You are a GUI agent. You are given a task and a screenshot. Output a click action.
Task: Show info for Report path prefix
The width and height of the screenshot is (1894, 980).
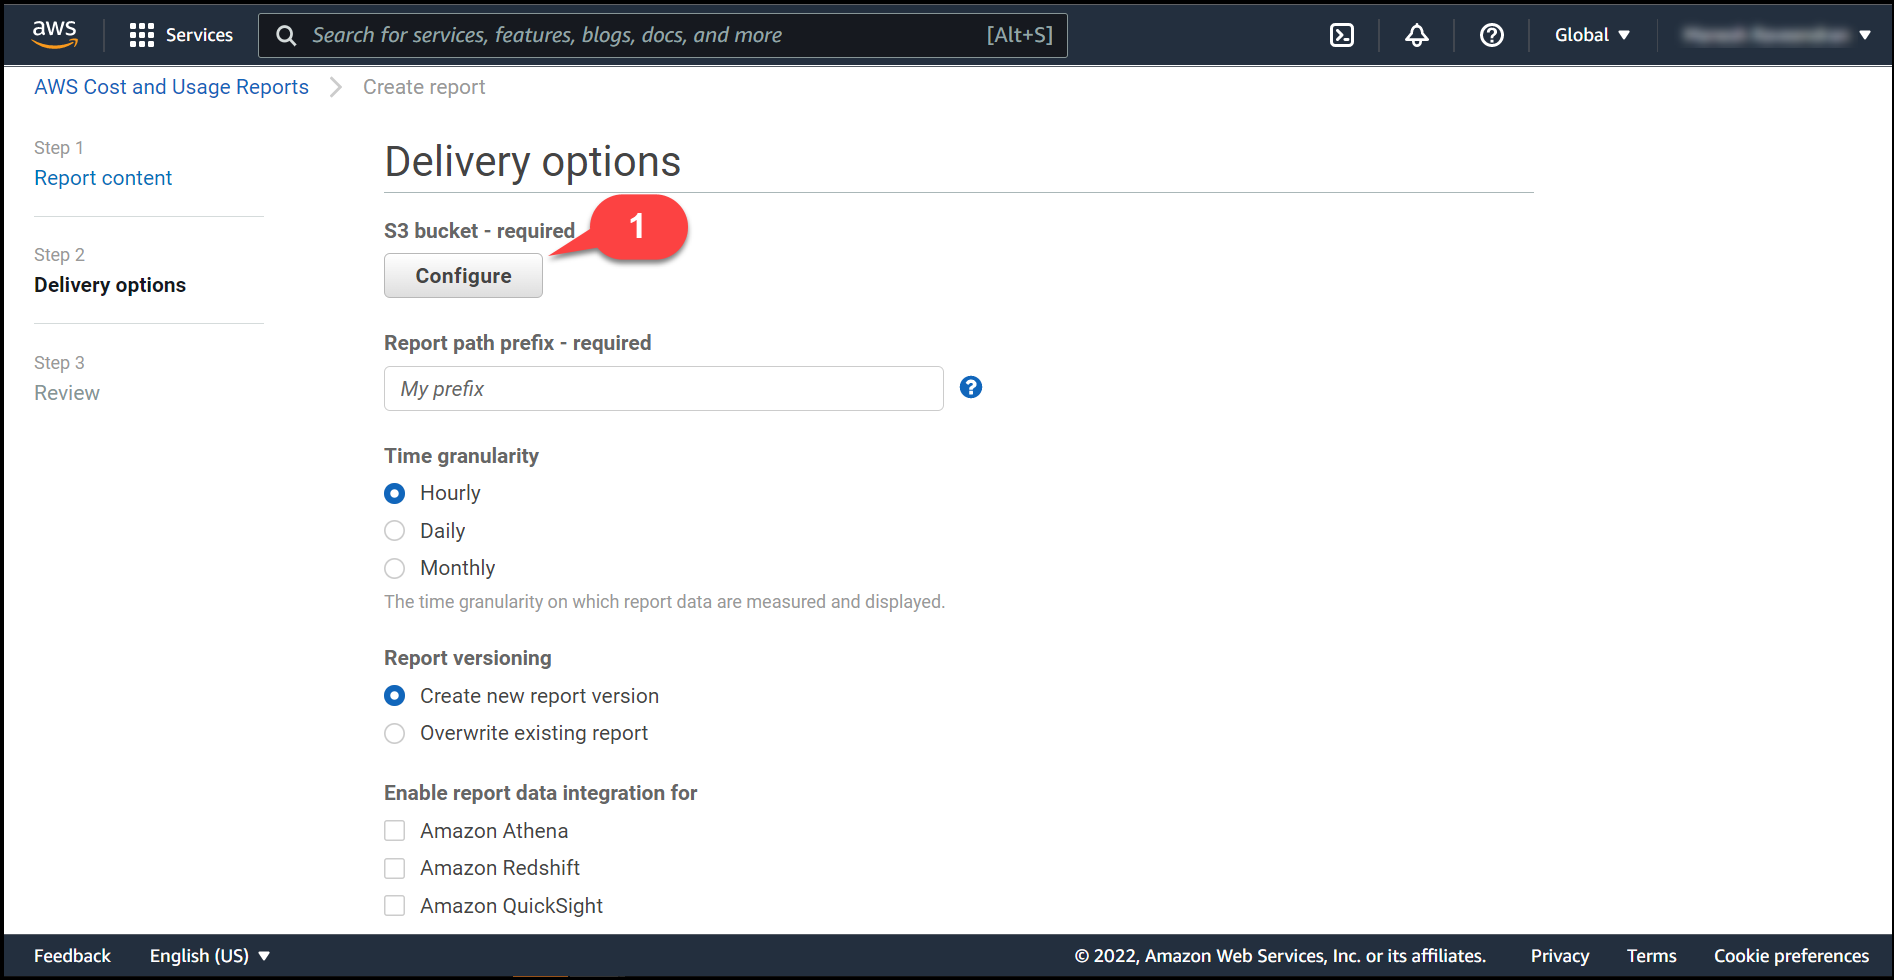(x=971, y=387)
